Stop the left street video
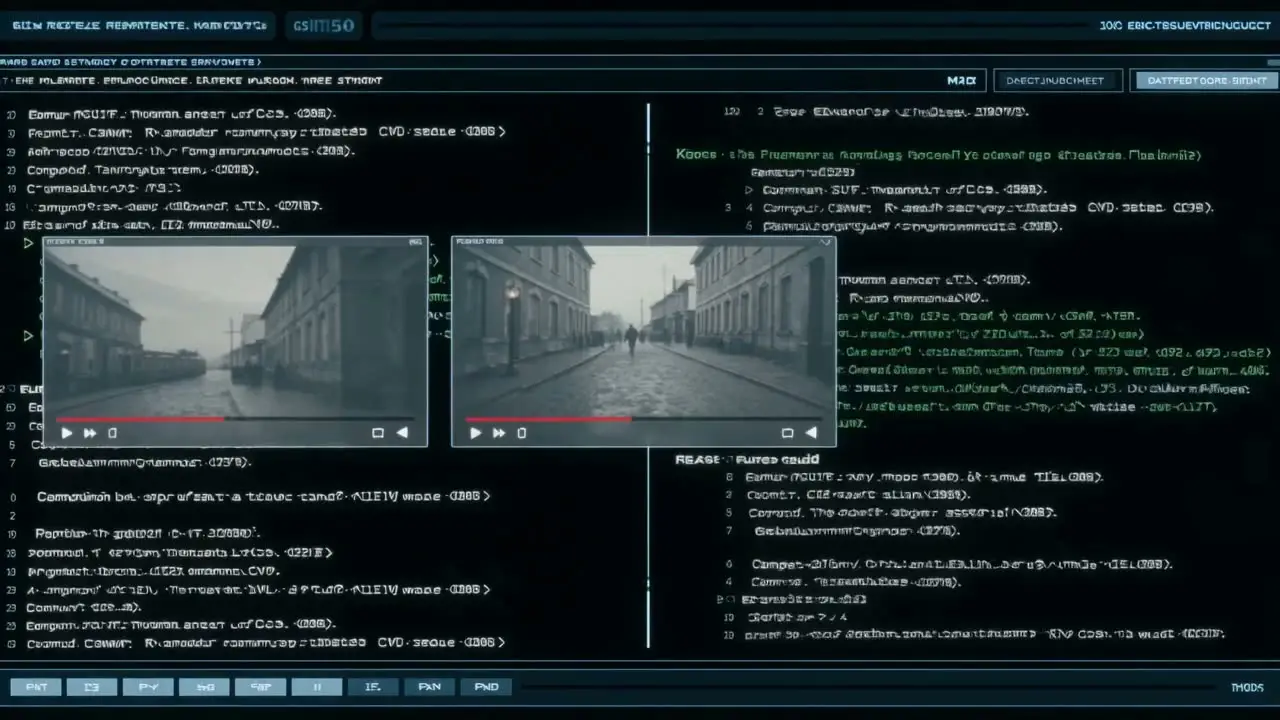The image size is (1280, 720). click(112, 433)
